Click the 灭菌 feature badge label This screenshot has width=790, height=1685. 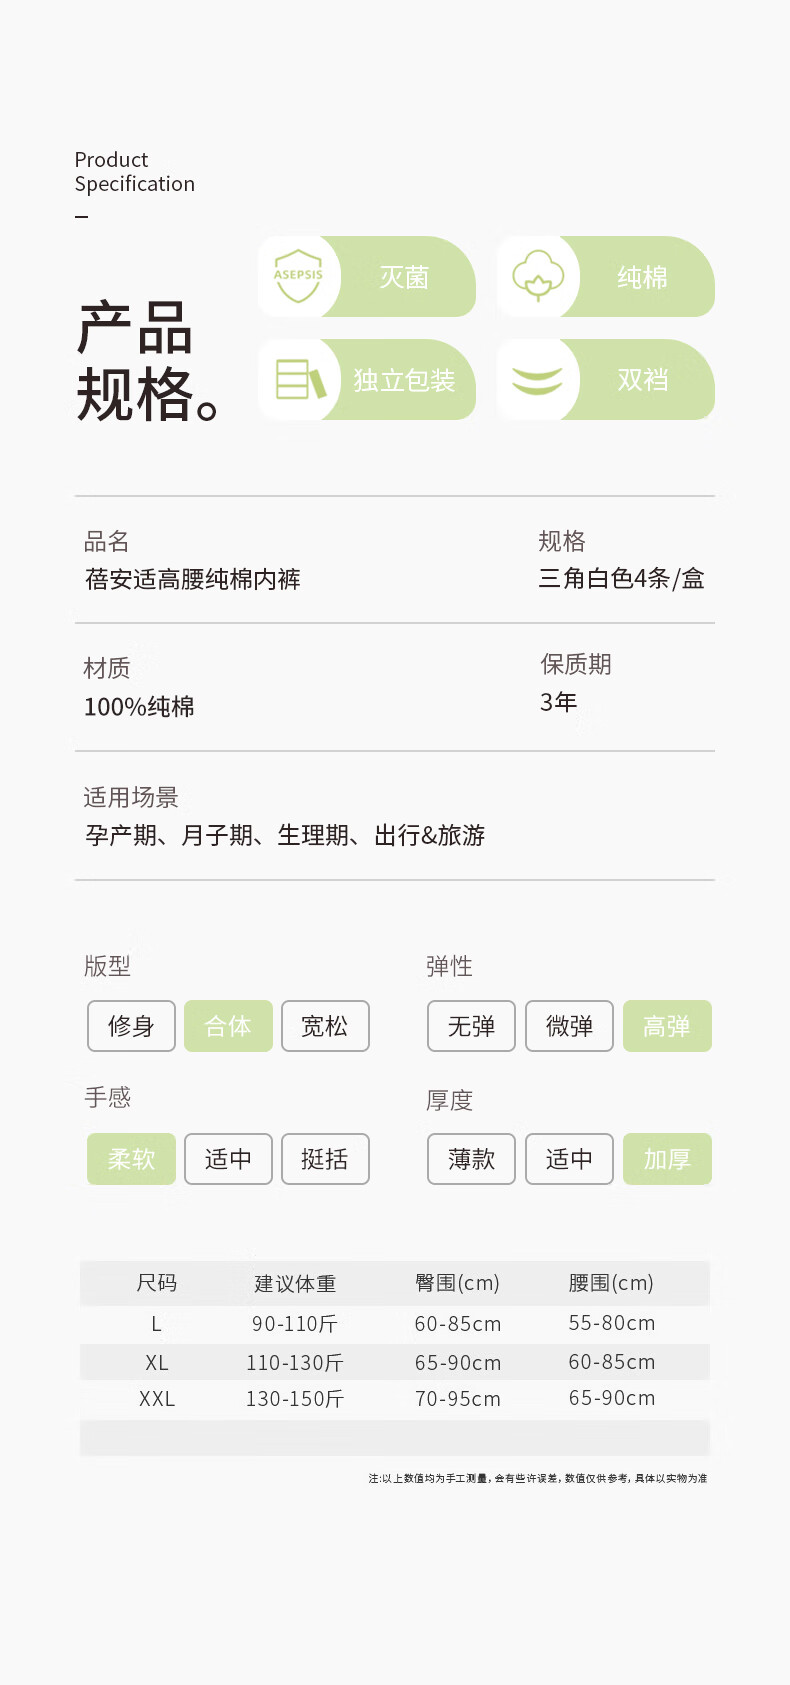point(404,277)
